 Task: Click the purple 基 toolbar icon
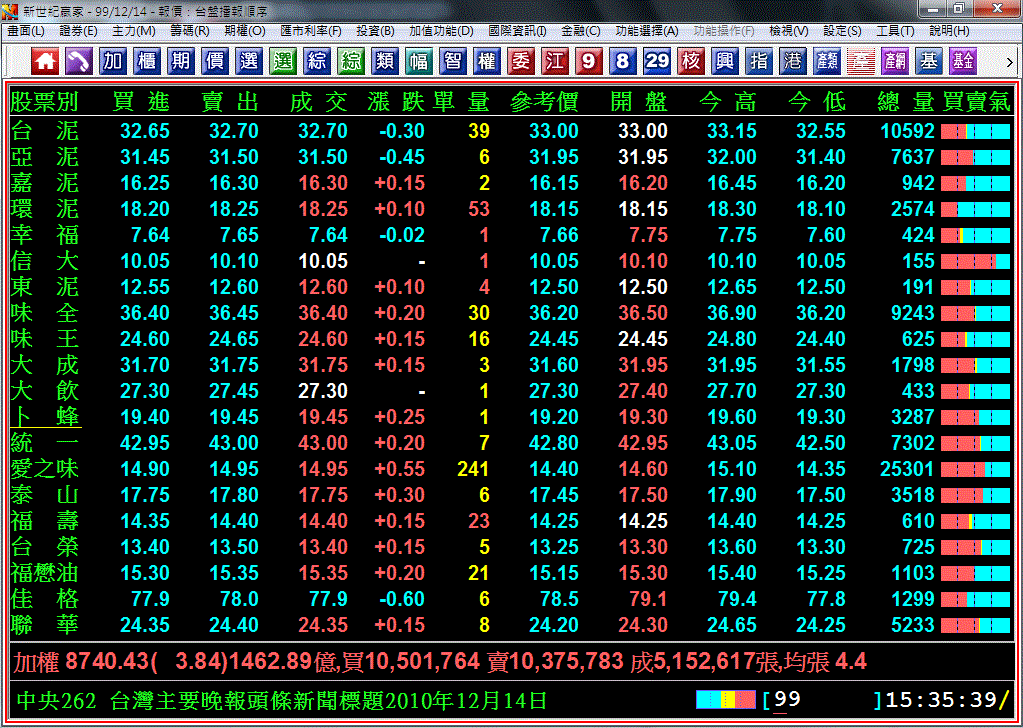pyautogui.click(x=929, y=61)
